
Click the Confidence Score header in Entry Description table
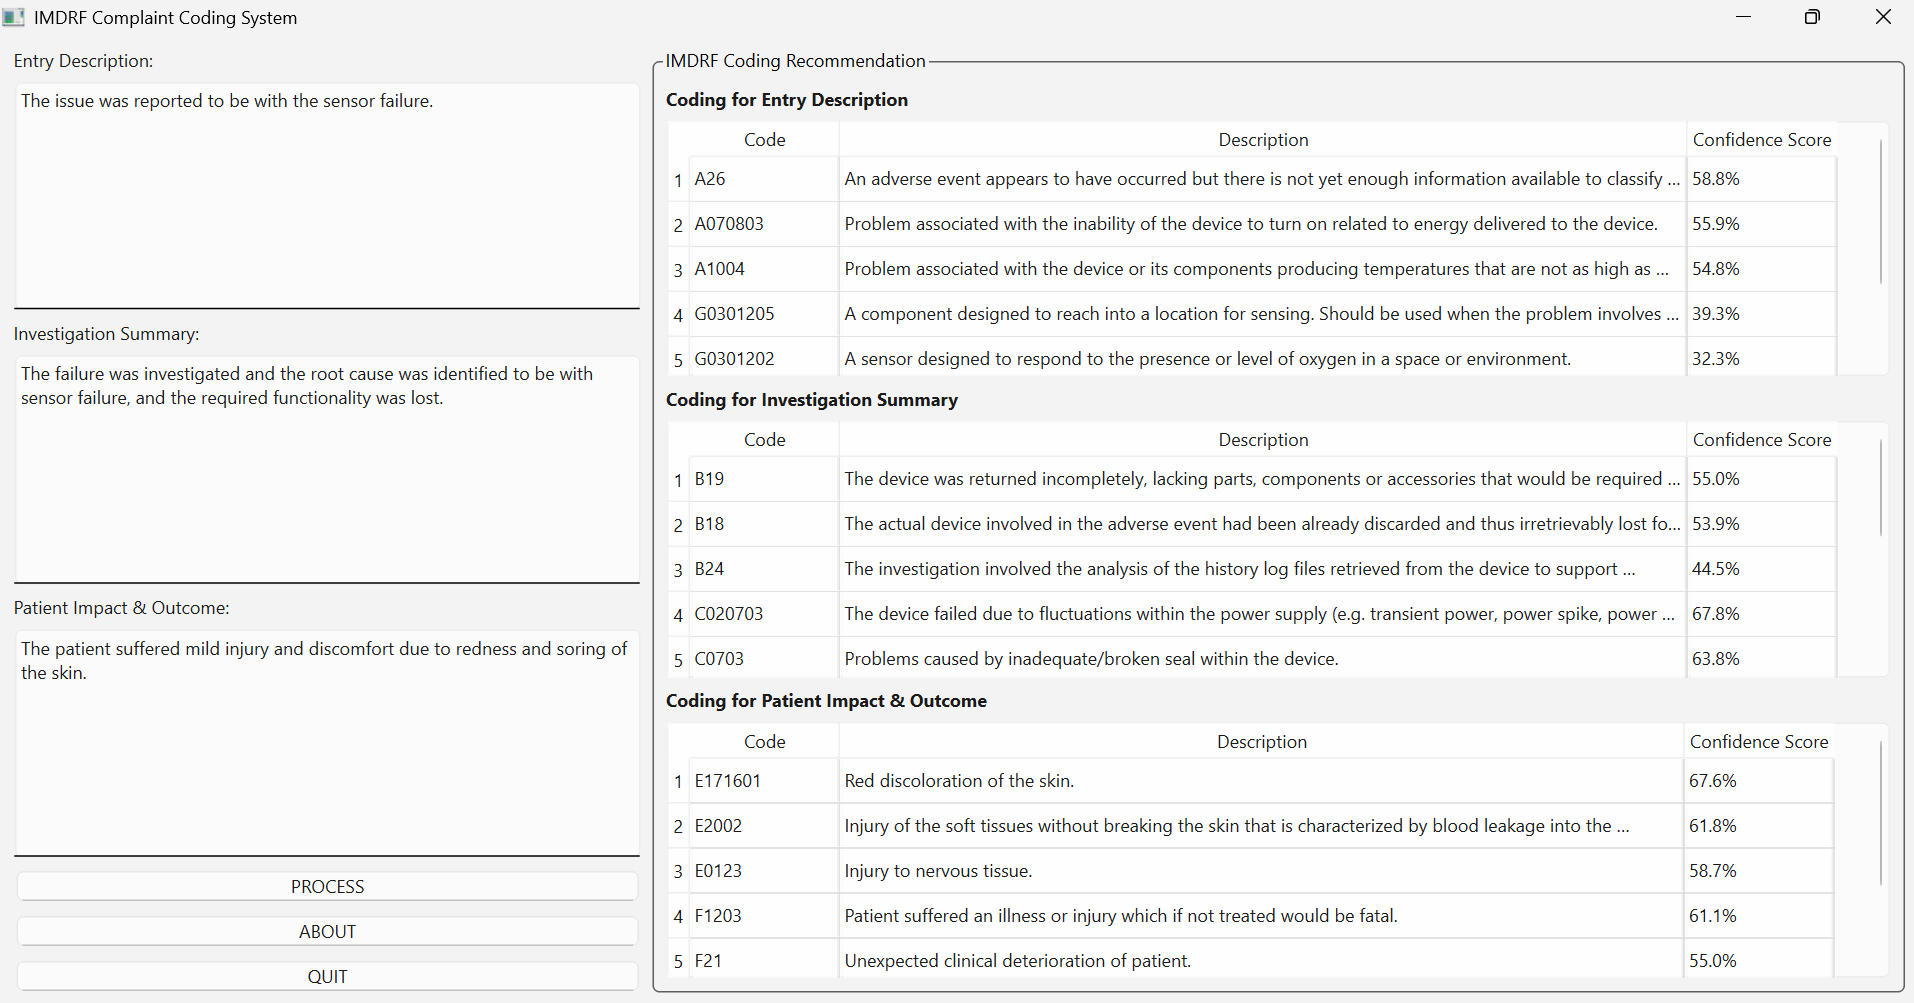coord(1761,139)
